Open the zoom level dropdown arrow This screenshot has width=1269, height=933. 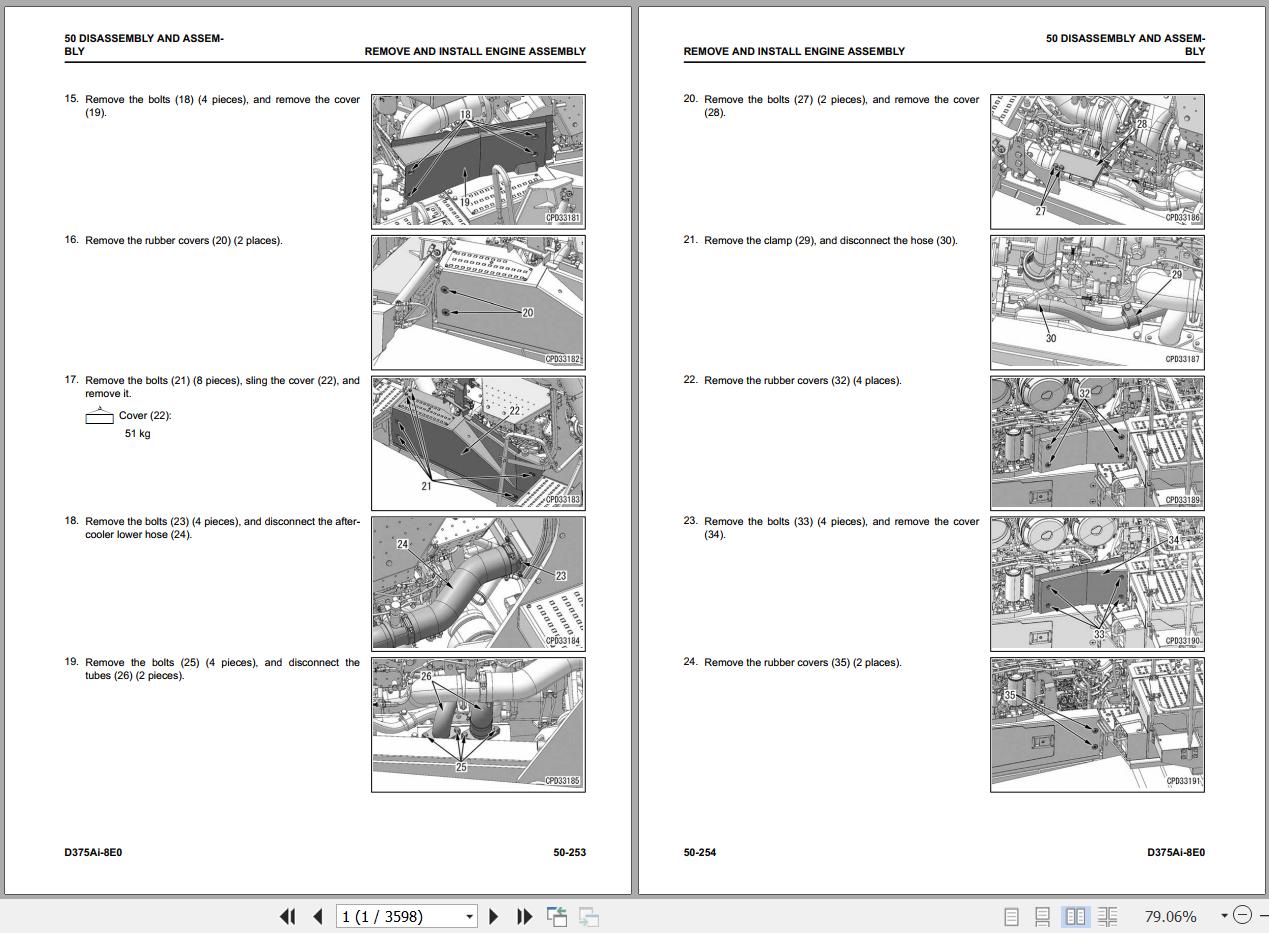(1223, 915)
